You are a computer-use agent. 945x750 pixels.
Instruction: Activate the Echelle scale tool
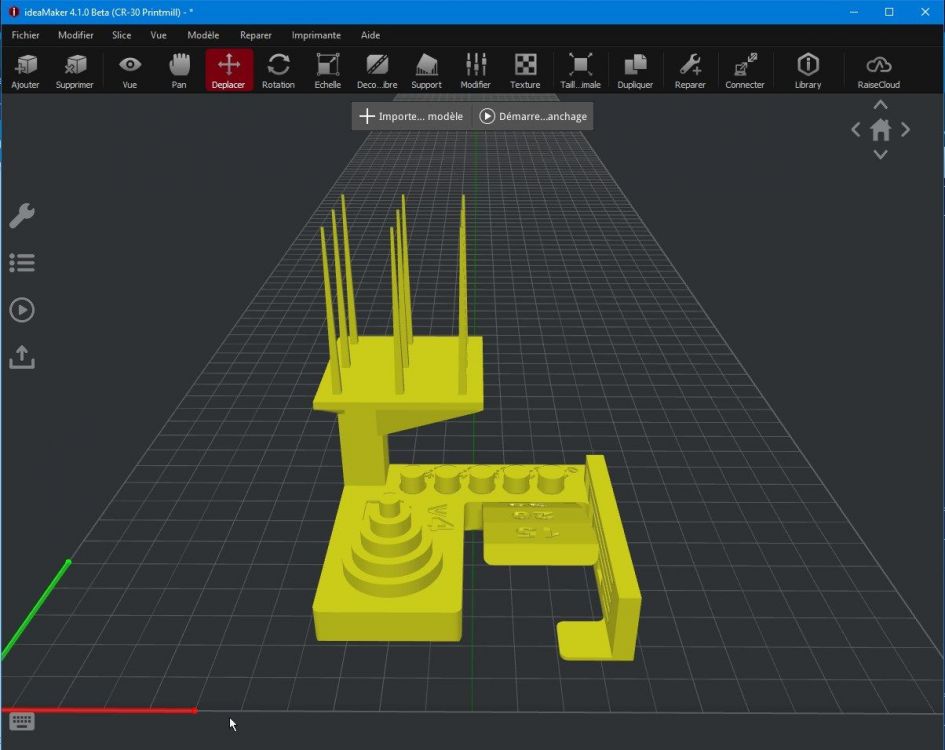tap(327, 70)
